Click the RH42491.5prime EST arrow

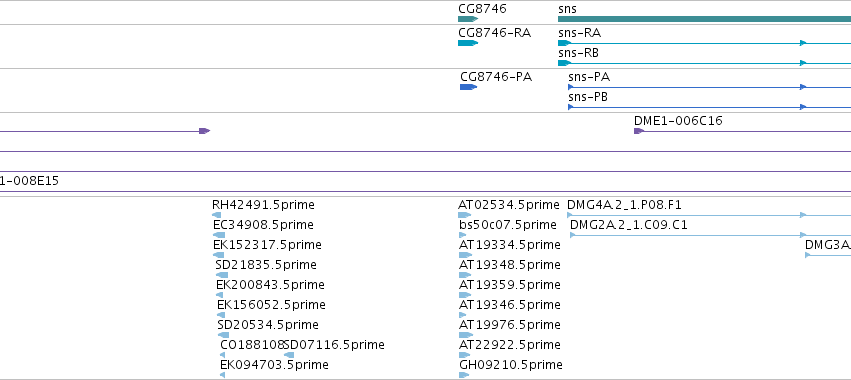[219, 215]
